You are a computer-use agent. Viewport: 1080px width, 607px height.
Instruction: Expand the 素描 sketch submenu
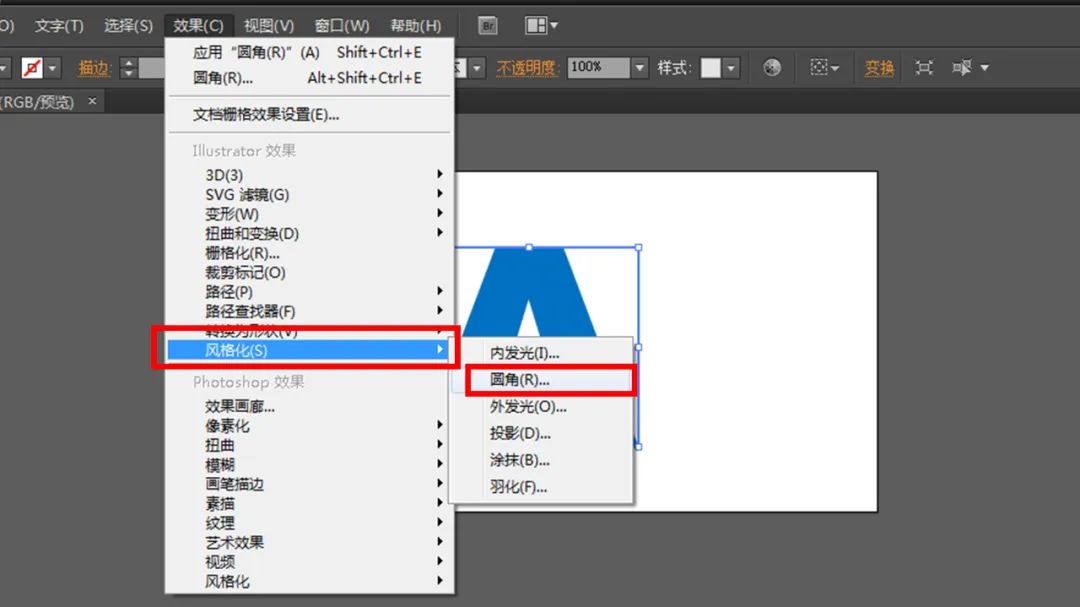(309, 504)
